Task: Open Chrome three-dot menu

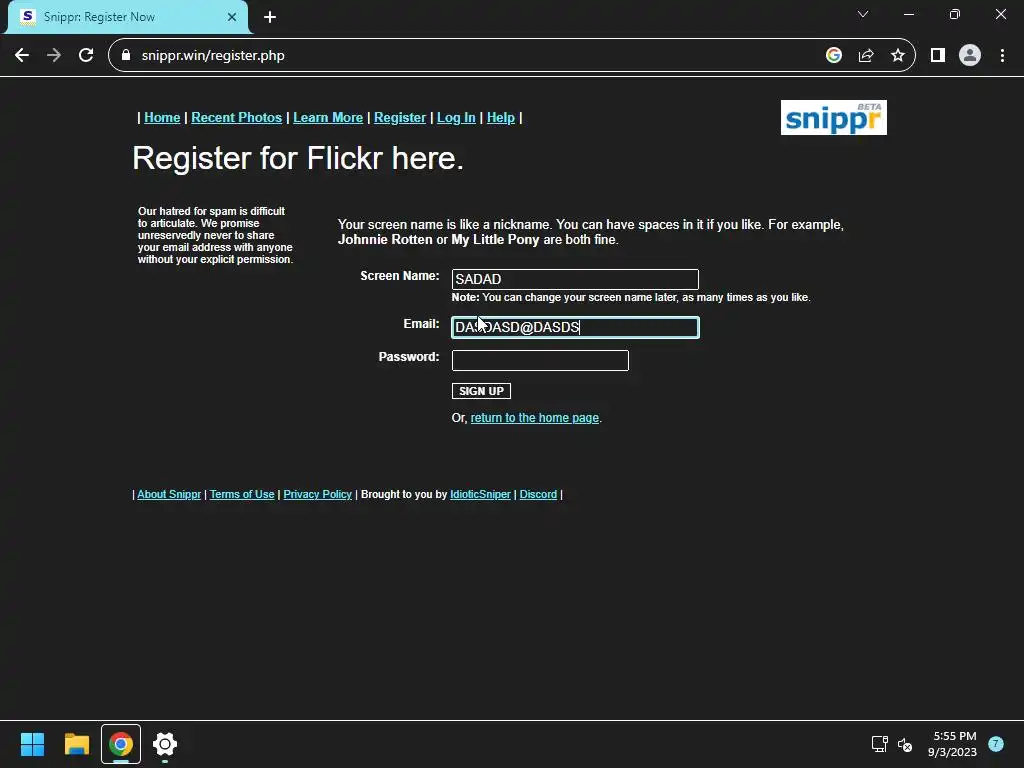Action: [x=1002, y=56]
